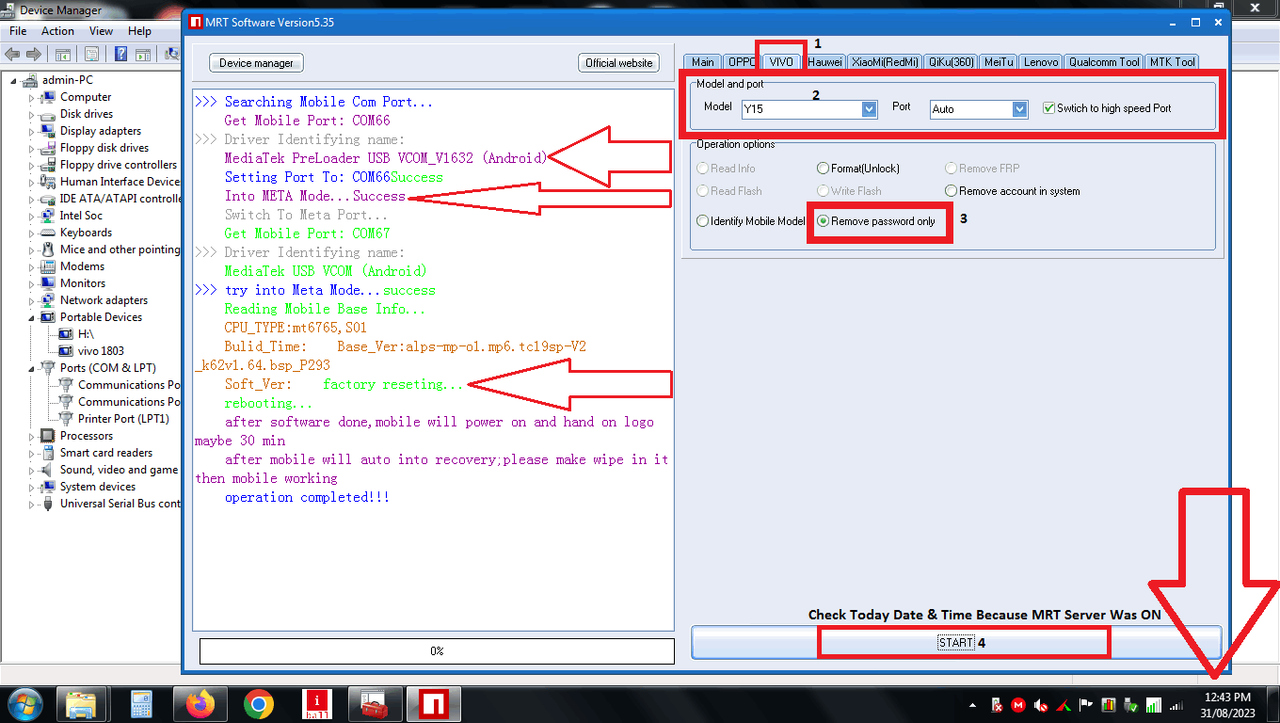This screenshot has width=1280, height=723.
Task: Click the START button
Action: click(x=956, y=642)
